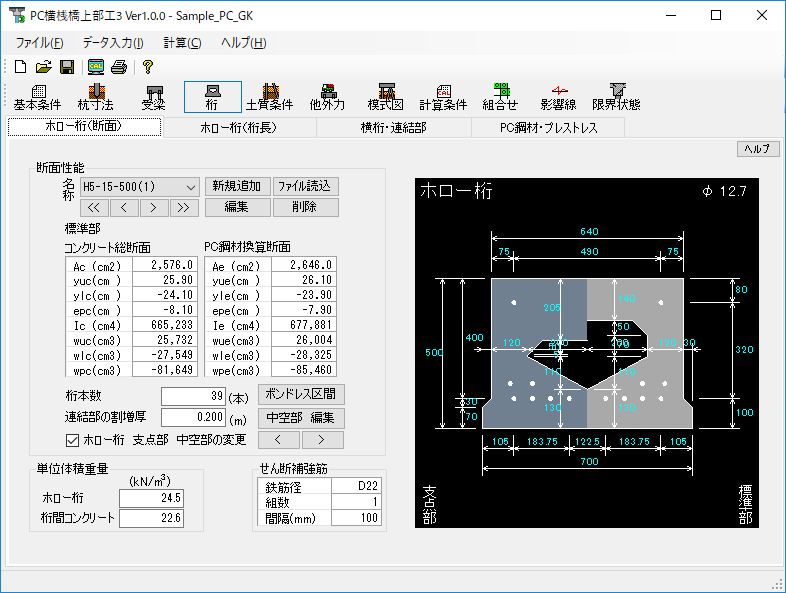Click the 編集 button
The height and width of the screenshot is (593, 786).
(x=238, y=207)
